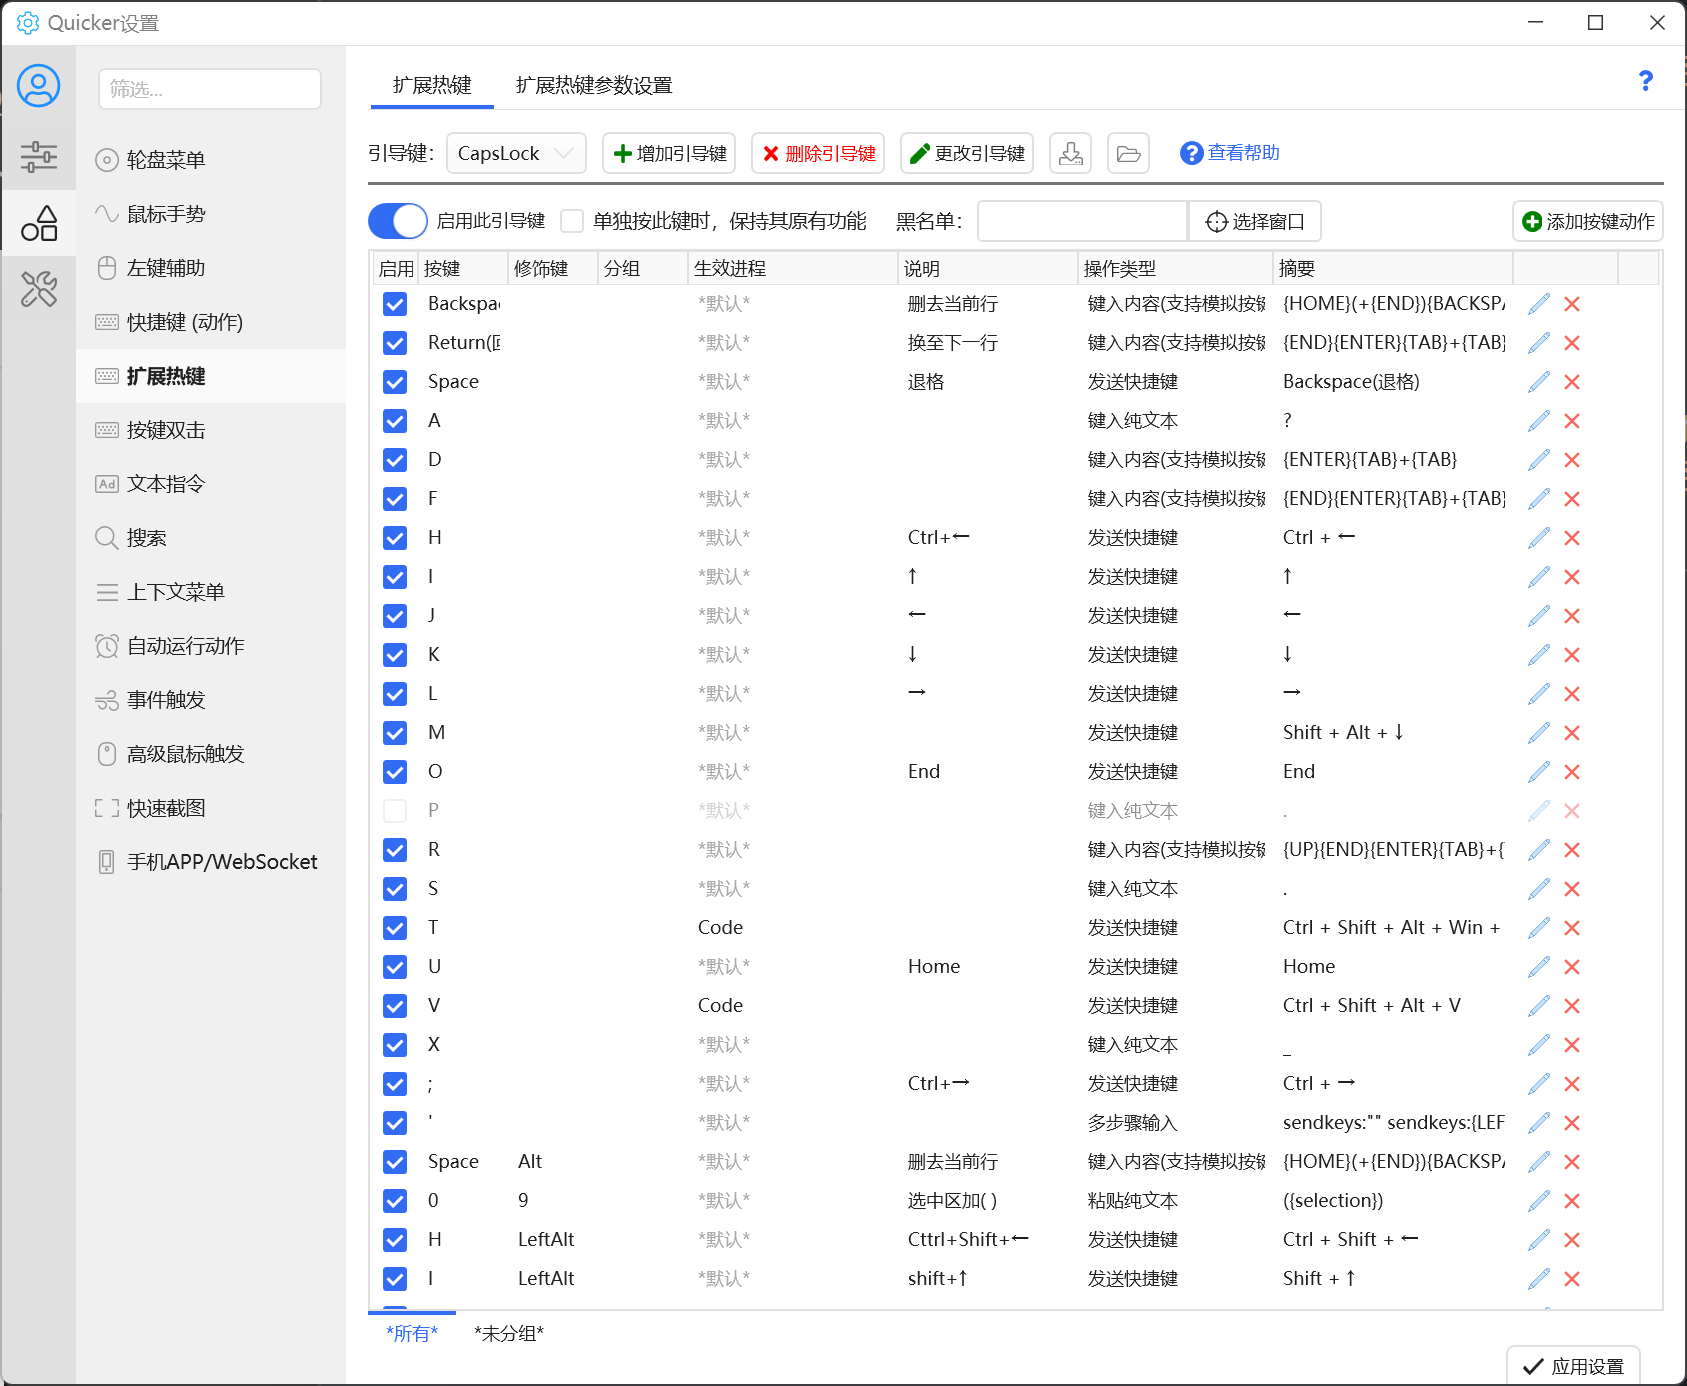Edit the key T Code hotkey row

tap(1539, 928)
